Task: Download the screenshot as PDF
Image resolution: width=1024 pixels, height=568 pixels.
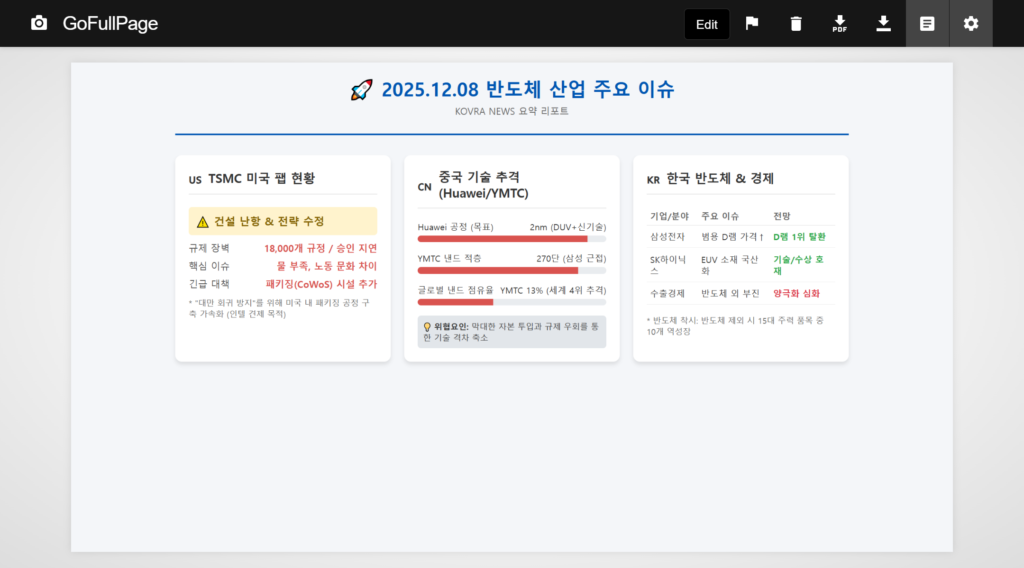Action: click(840, 23)
